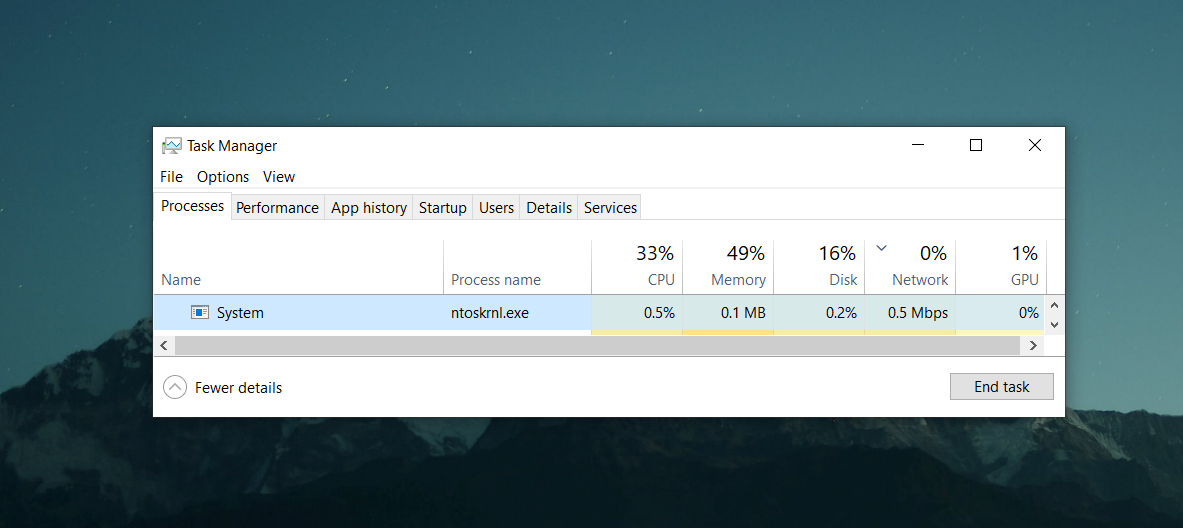The width and height of the screenshot is (1183, 528).
Task: Sort by the Process name column header
Action: point(518,267)
